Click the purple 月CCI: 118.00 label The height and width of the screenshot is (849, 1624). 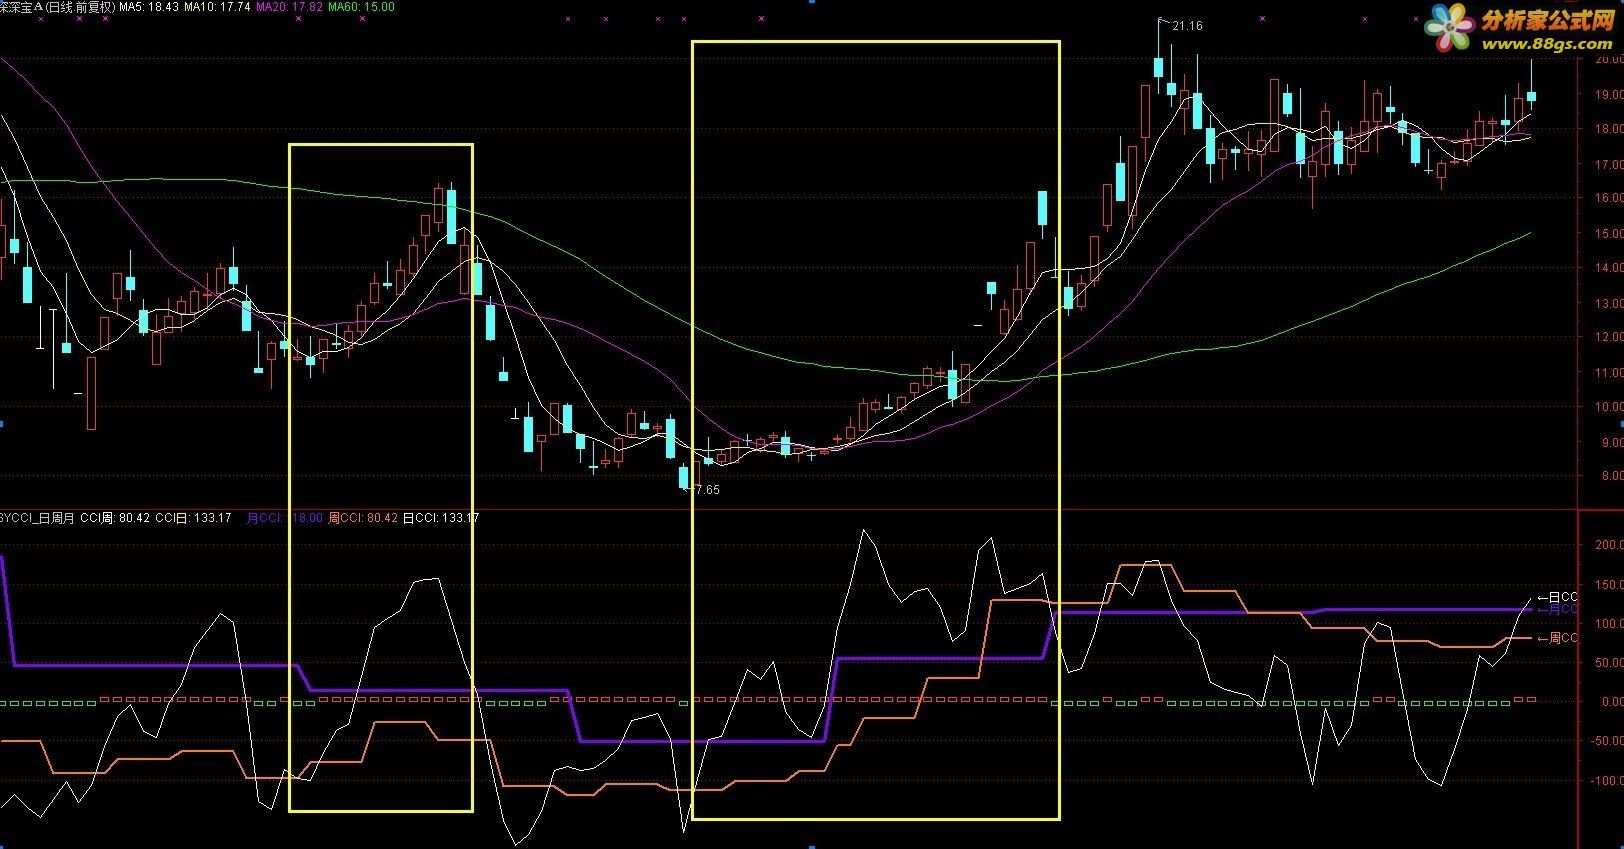(x=285, y=518)
